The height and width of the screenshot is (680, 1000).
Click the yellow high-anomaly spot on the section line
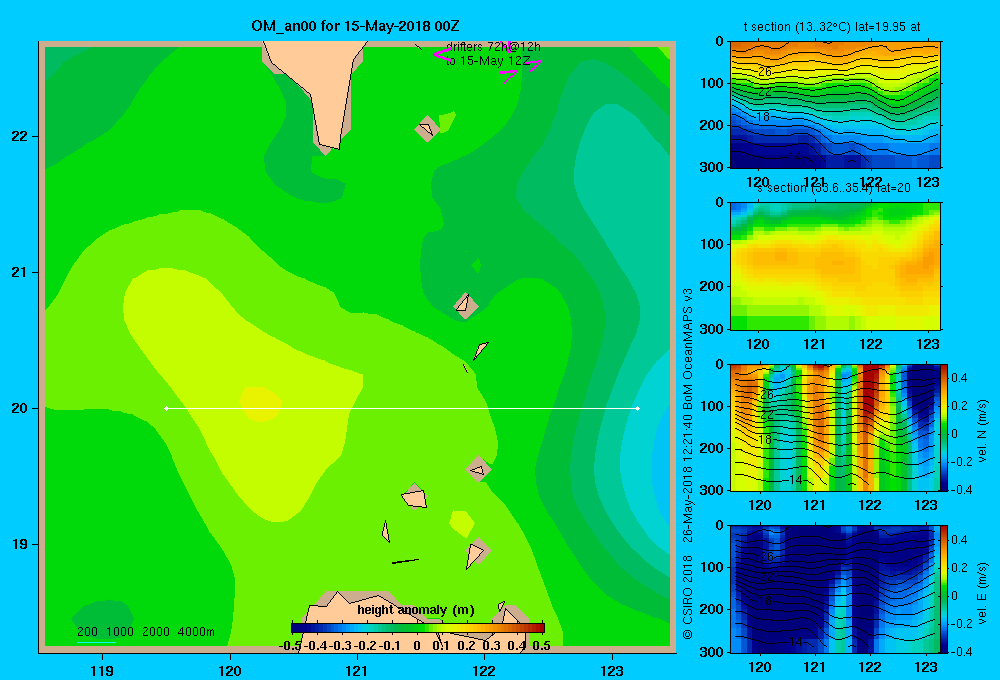click(261, 404)
